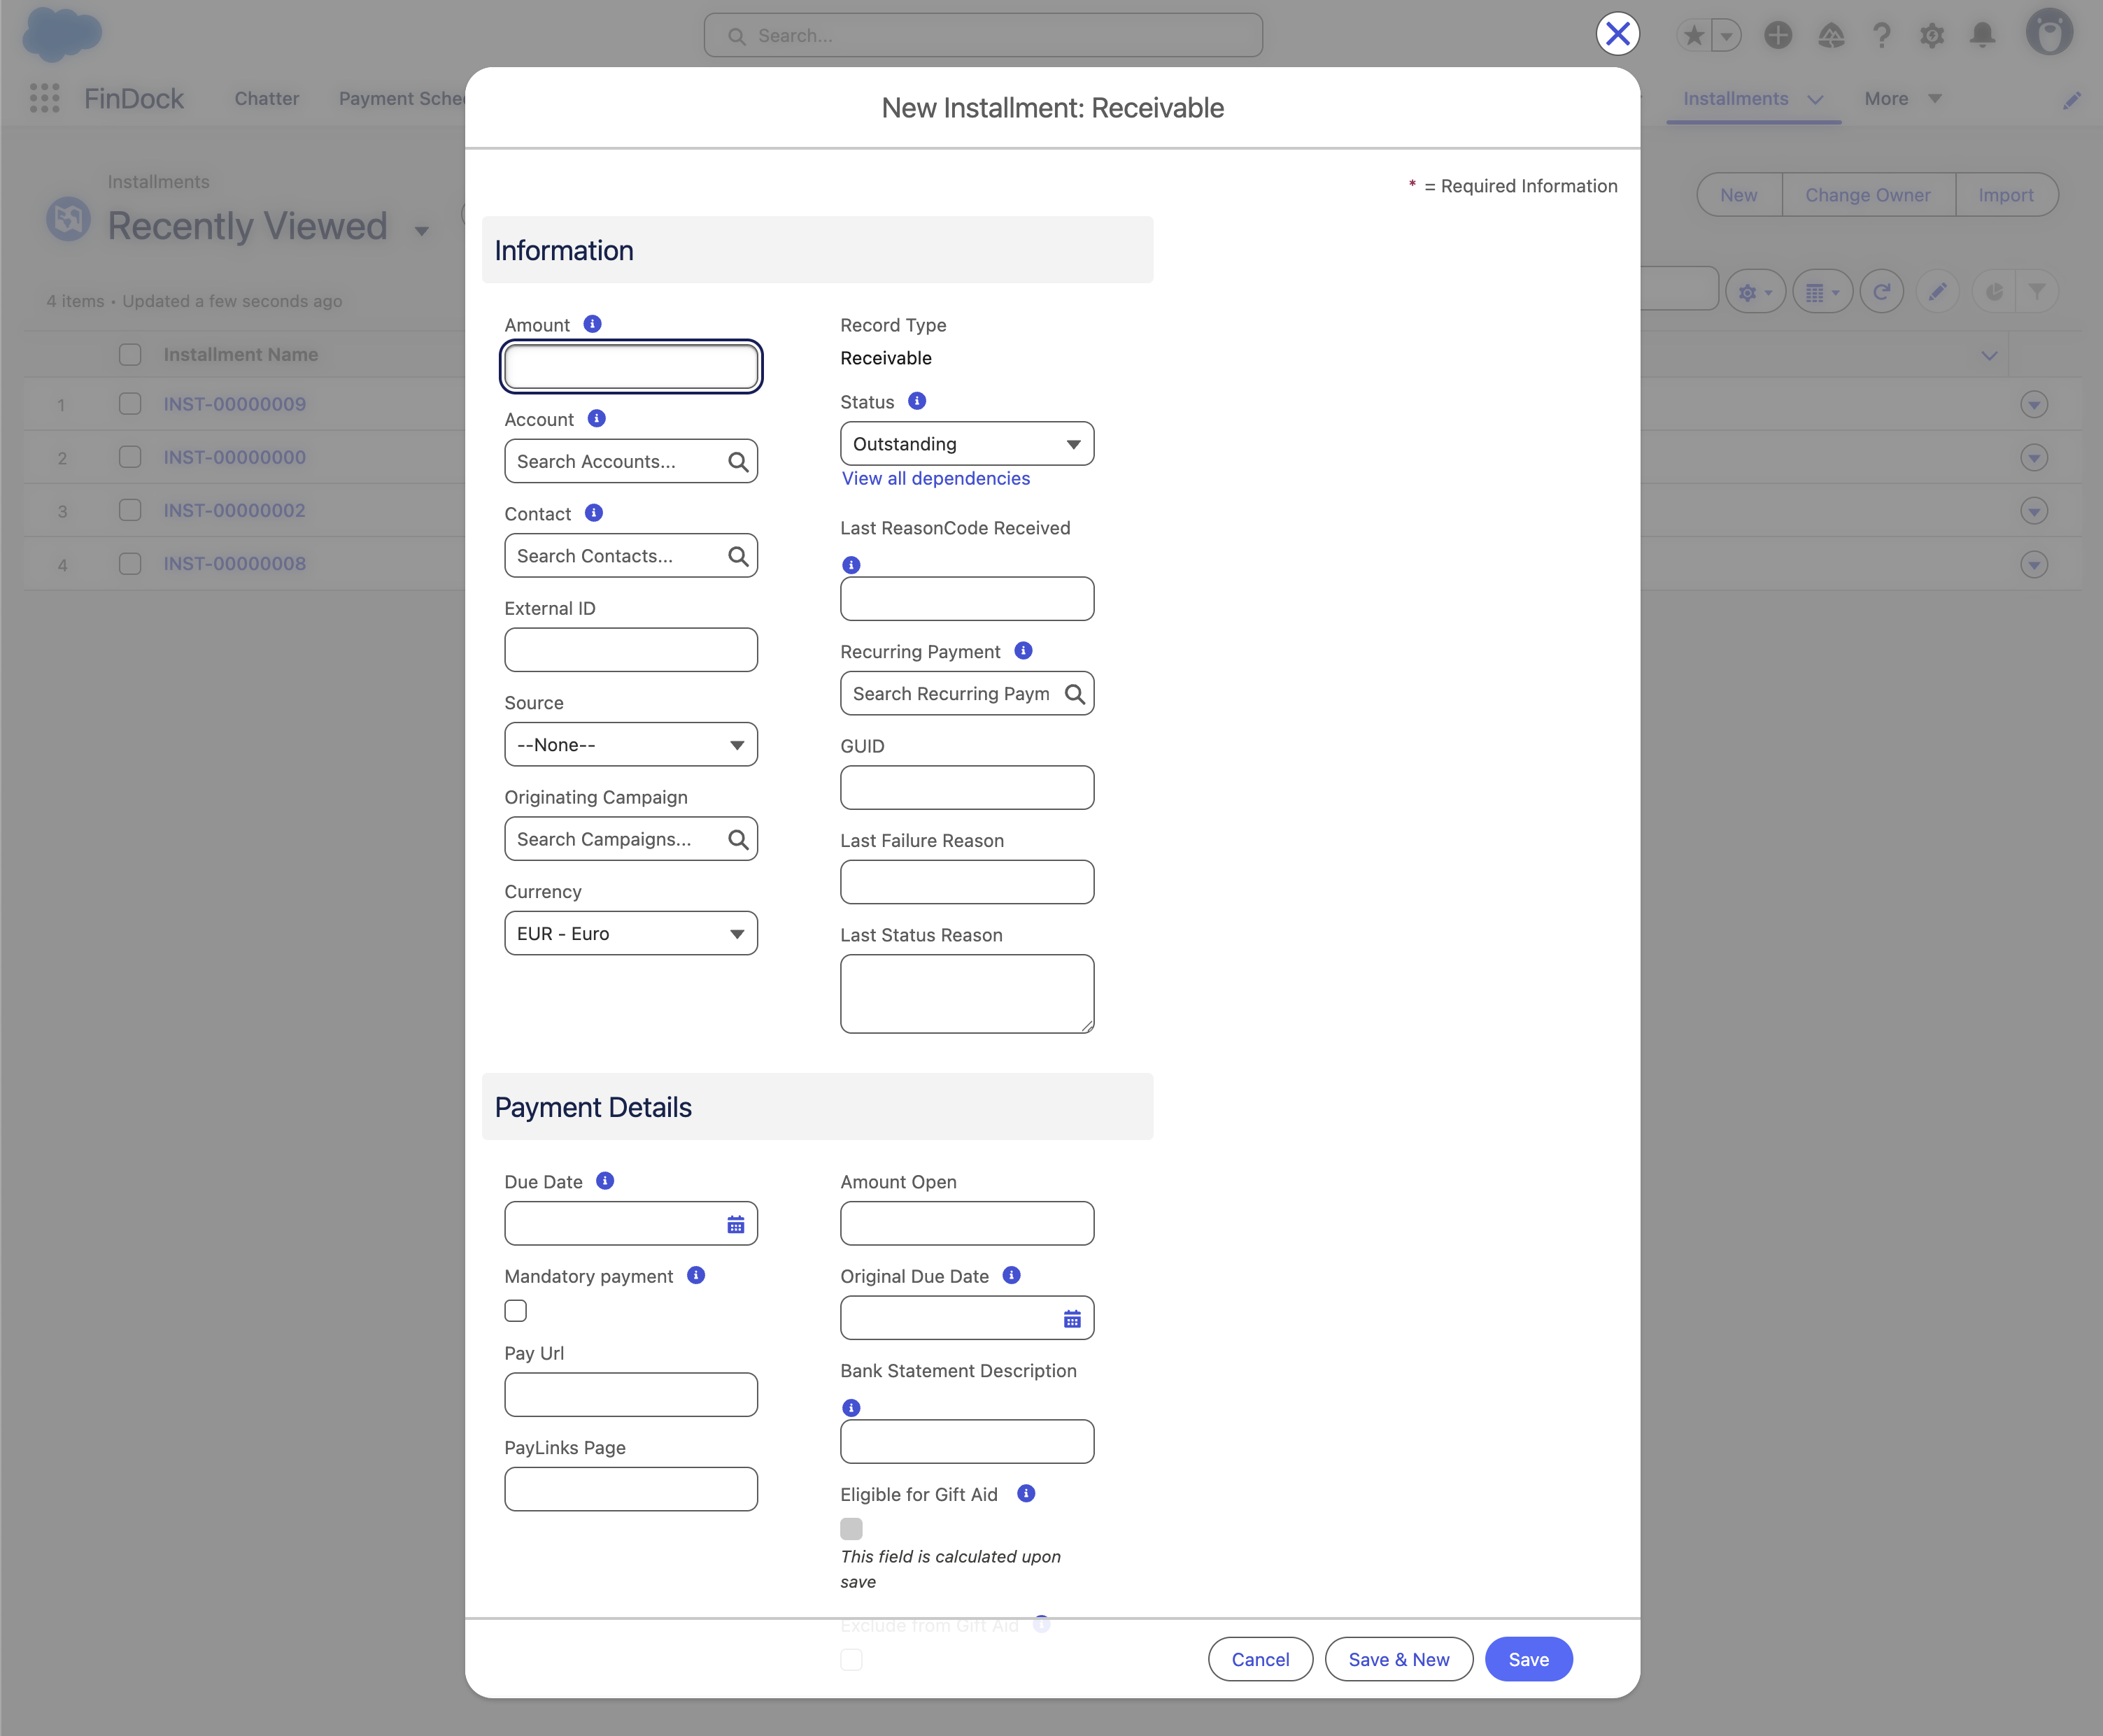Viewport: 2103px width, 1736px height.
Task: Select the INST-00000009 row checkbox
Action: click(x=130, y=404)
